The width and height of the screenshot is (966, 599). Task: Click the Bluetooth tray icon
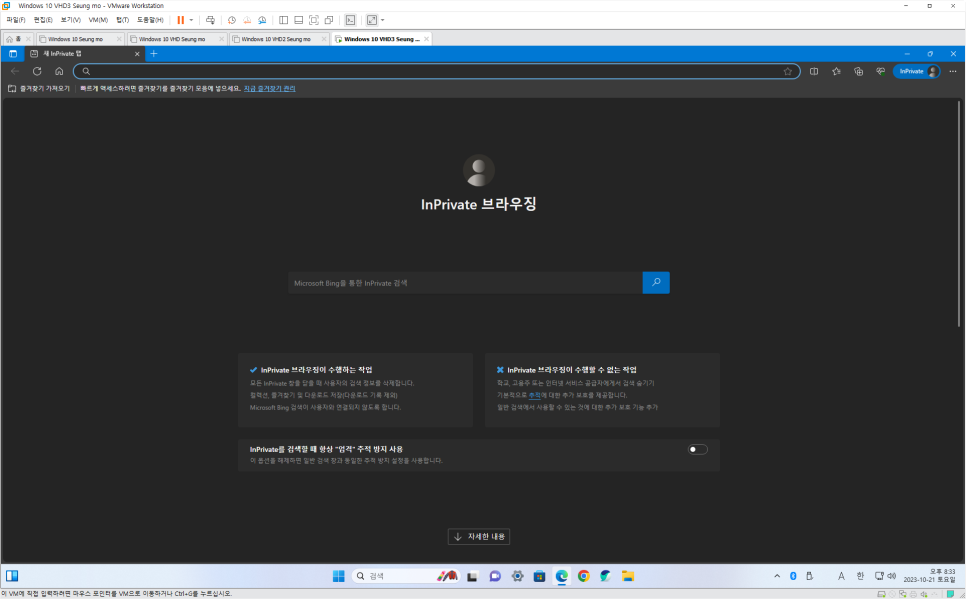click(793, 576)
